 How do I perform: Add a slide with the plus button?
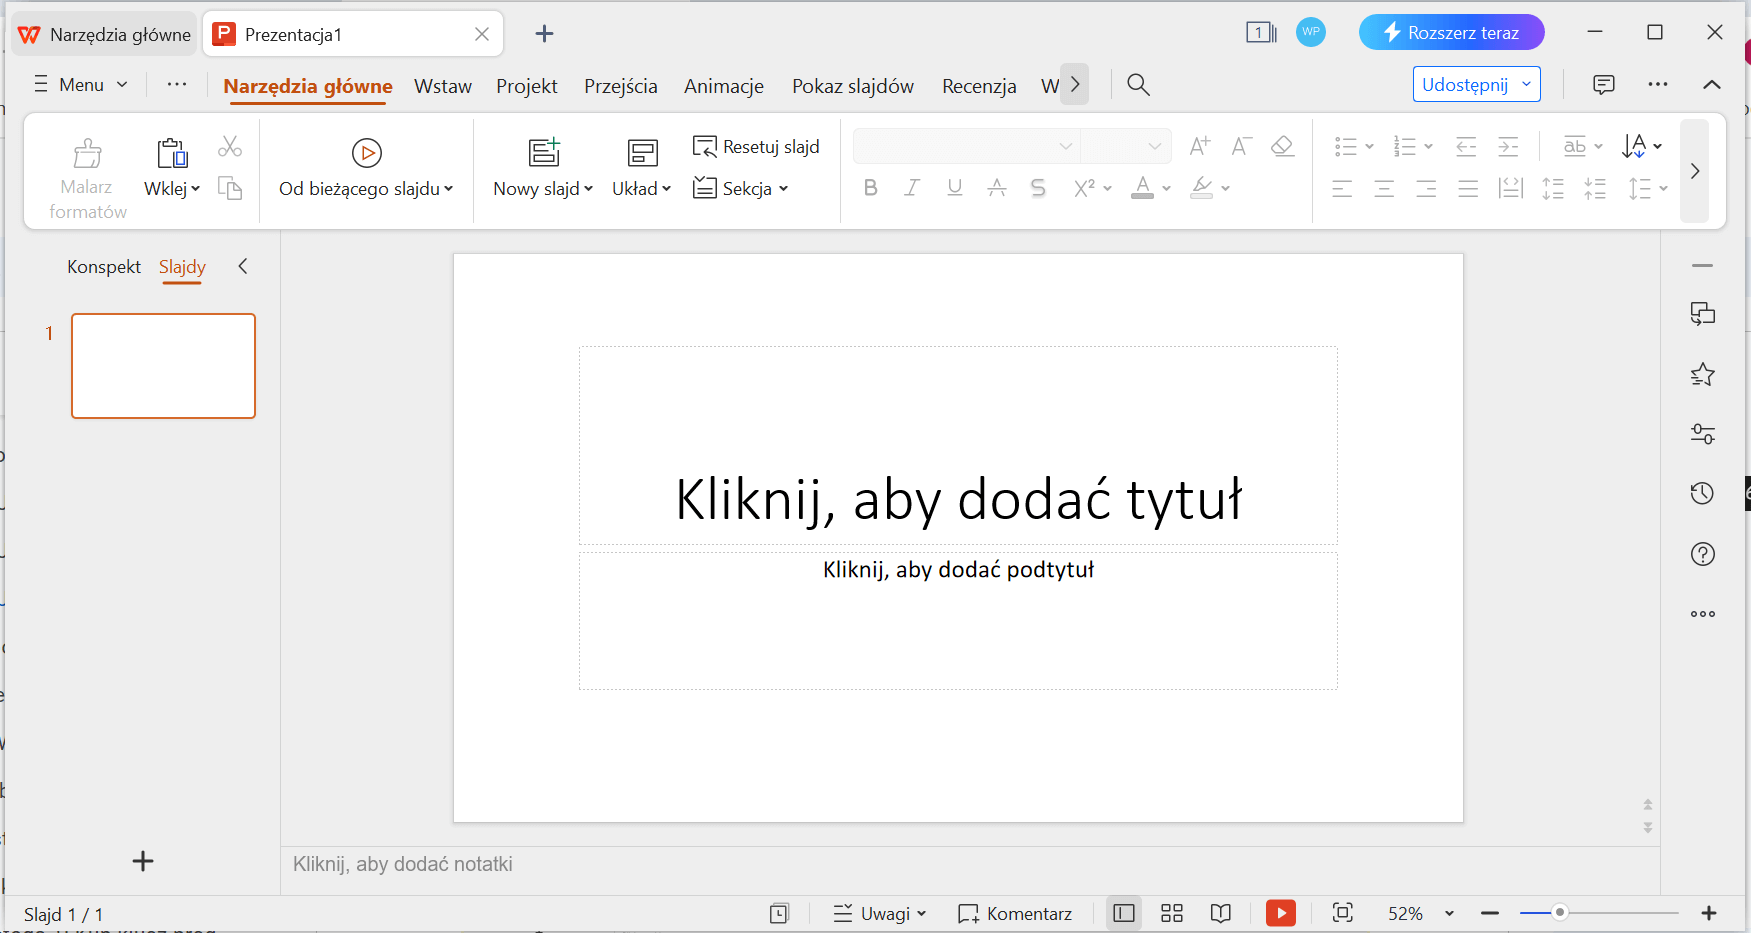(143, 861)
